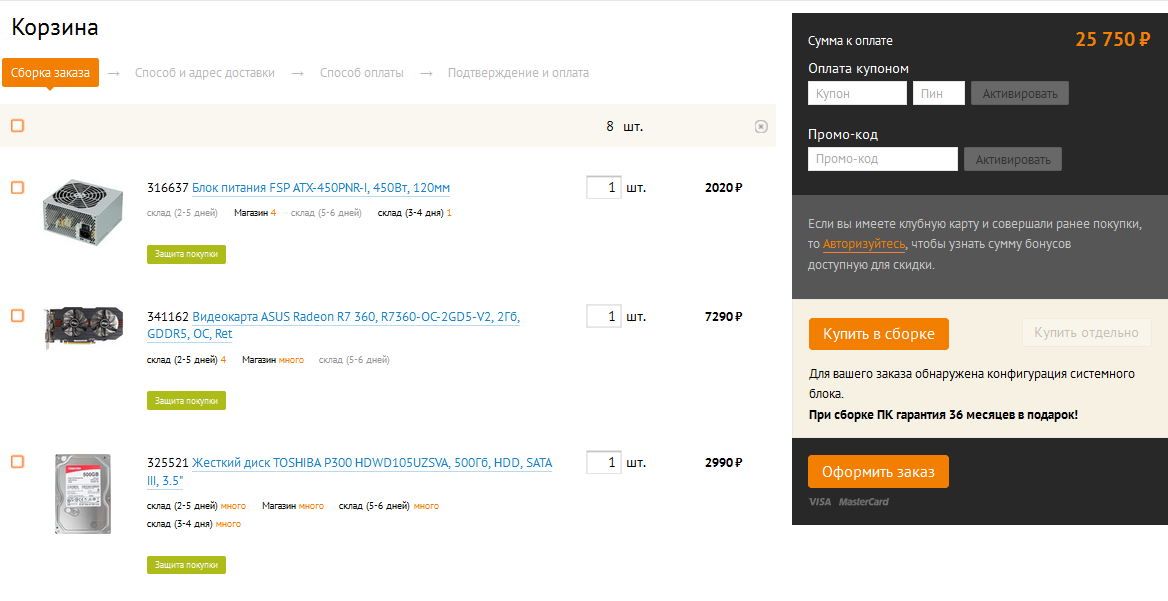
Task: Select the Сборка заказа step tab
Action: coord(50,73)
